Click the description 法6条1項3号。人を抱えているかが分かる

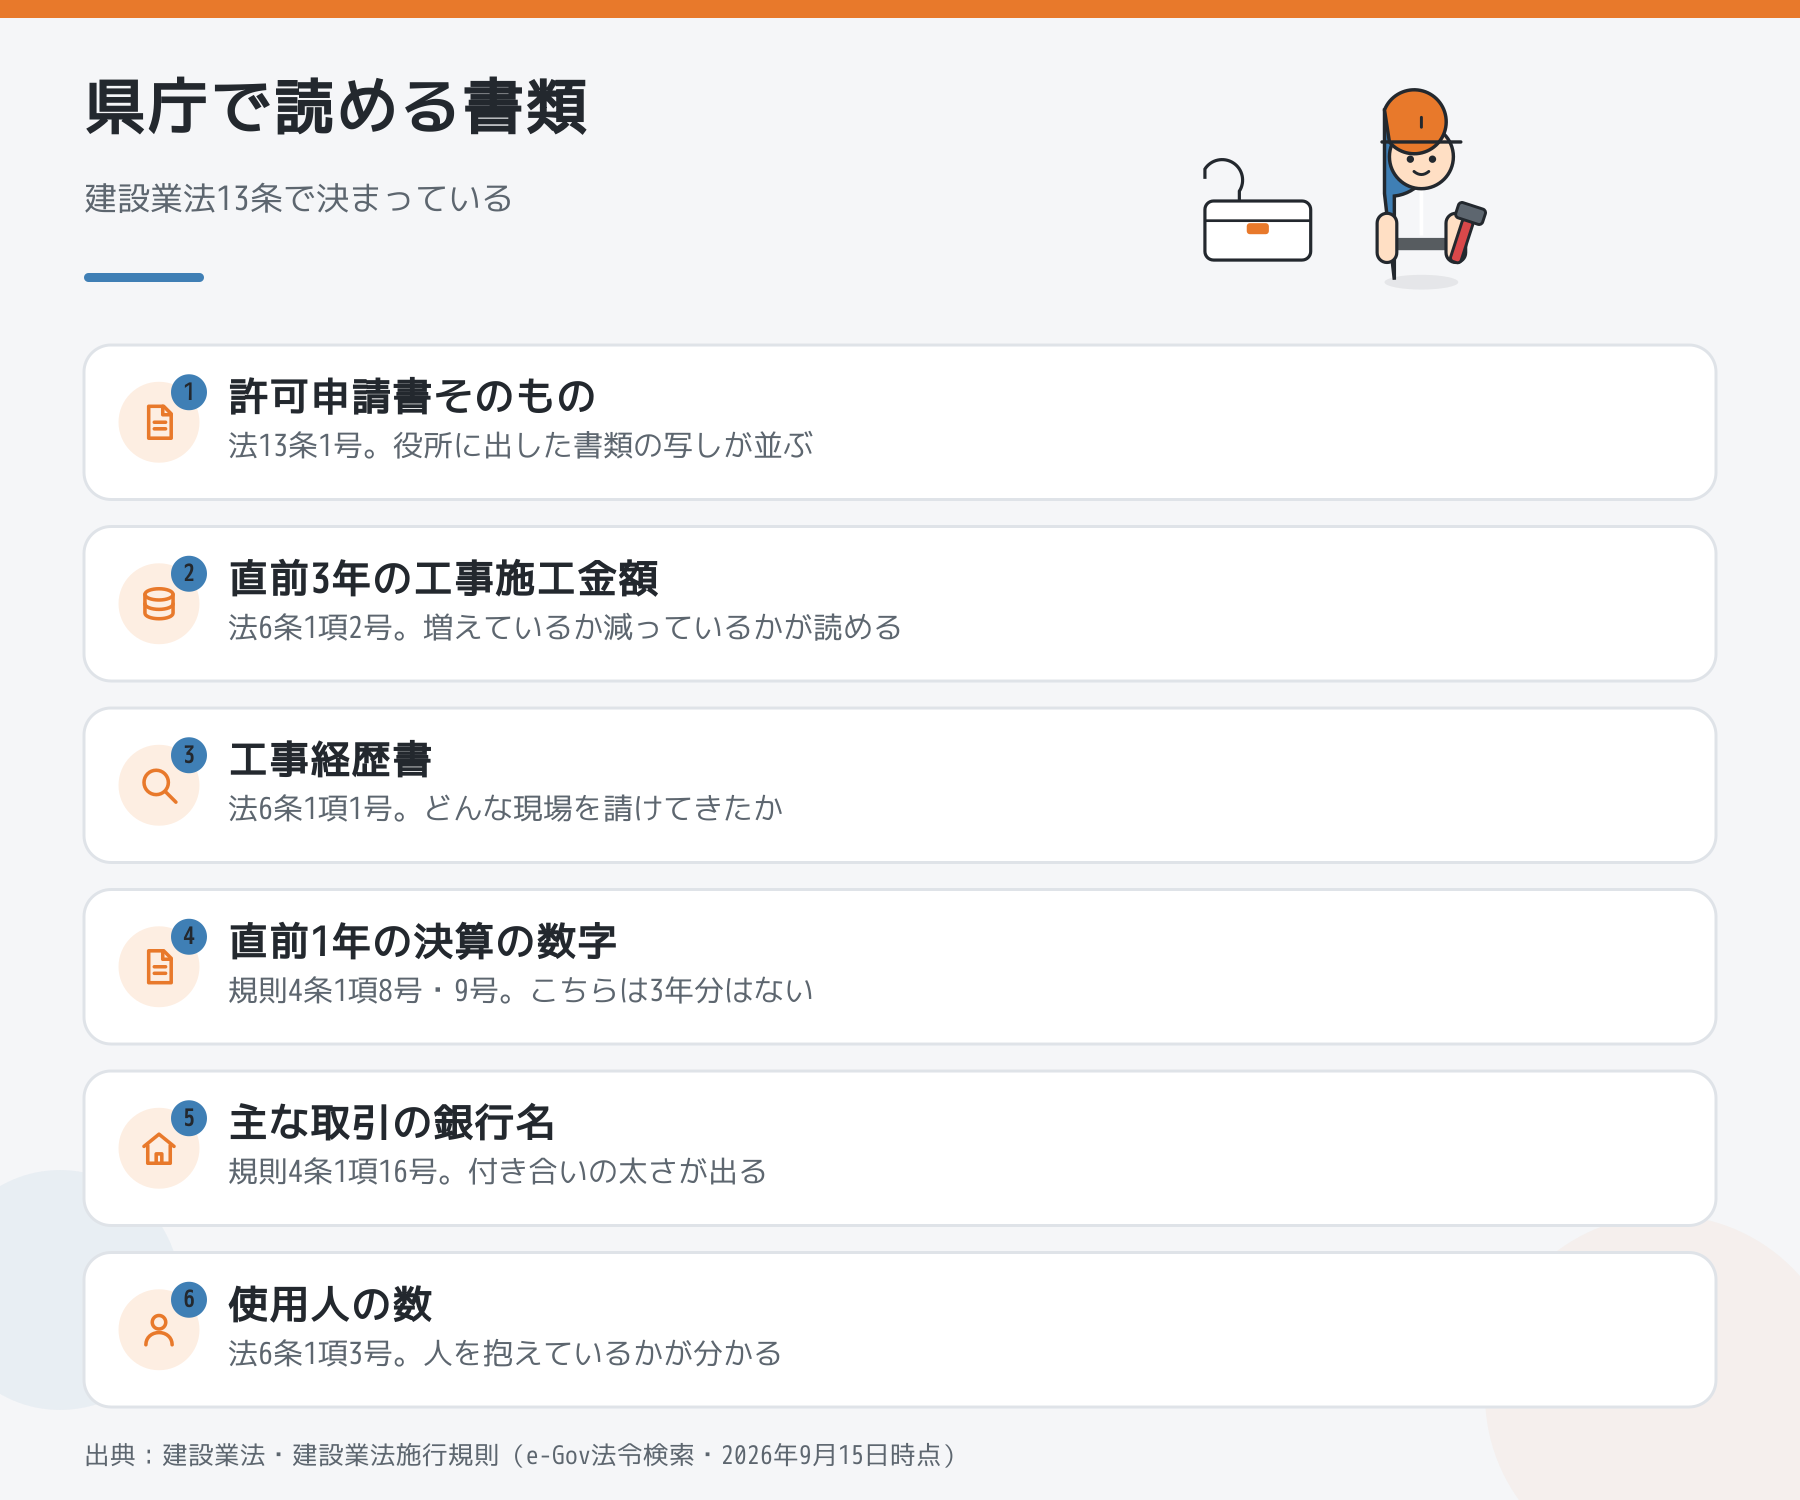point(505,1353)
